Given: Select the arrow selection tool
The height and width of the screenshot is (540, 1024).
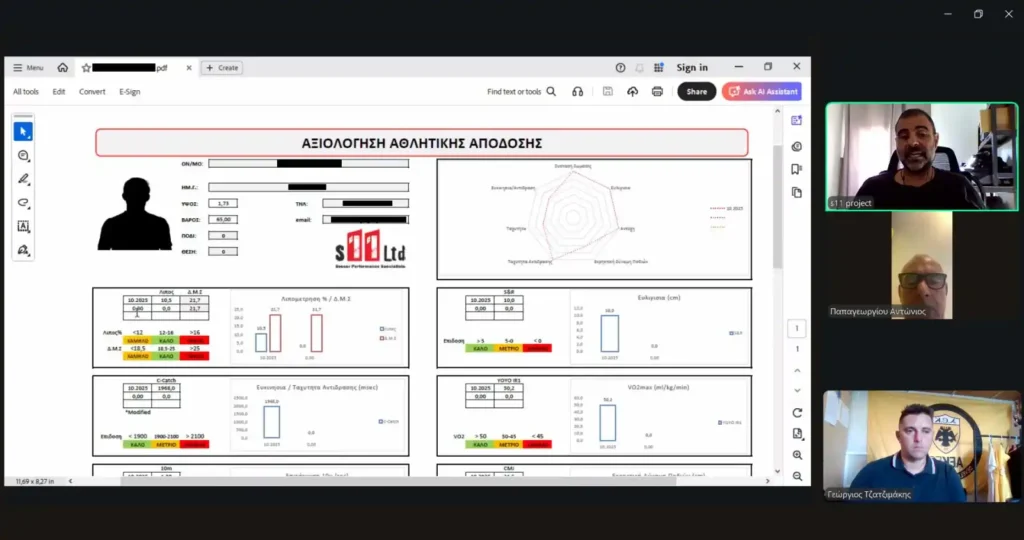Looking at the screenshot, I should (23, 132).
